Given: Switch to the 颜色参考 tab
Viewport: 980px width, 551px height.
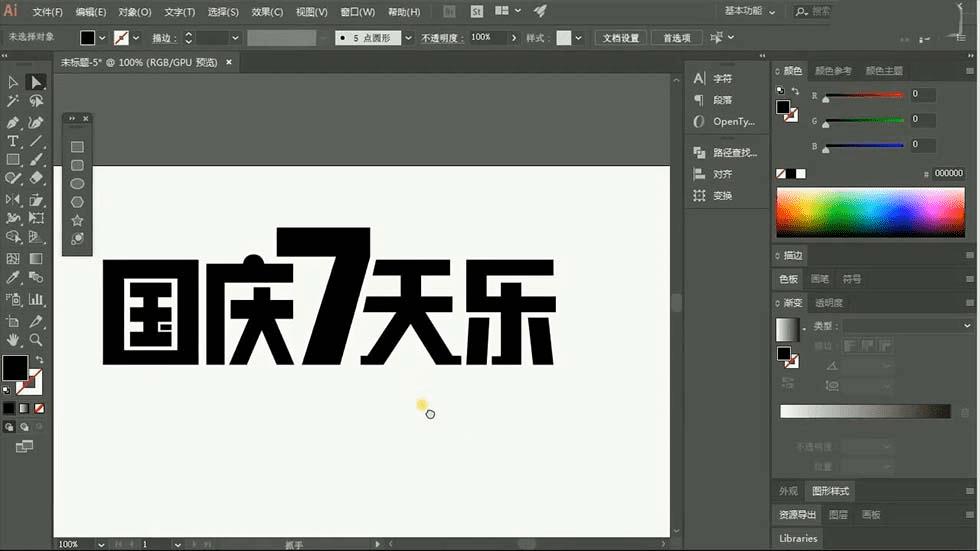Looking at the screenshot, I should pos(832,71).
